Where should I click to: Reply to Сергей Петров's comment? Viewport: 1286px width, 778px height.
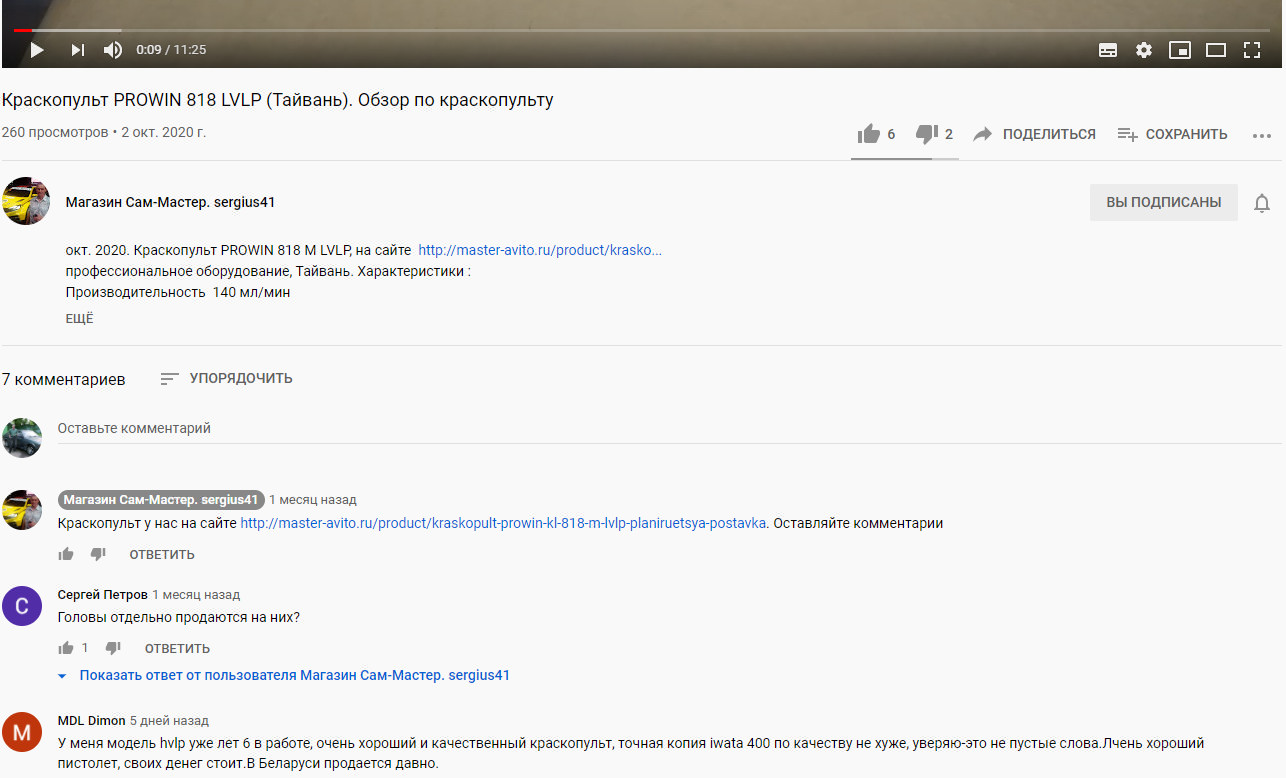click(177, 649)
